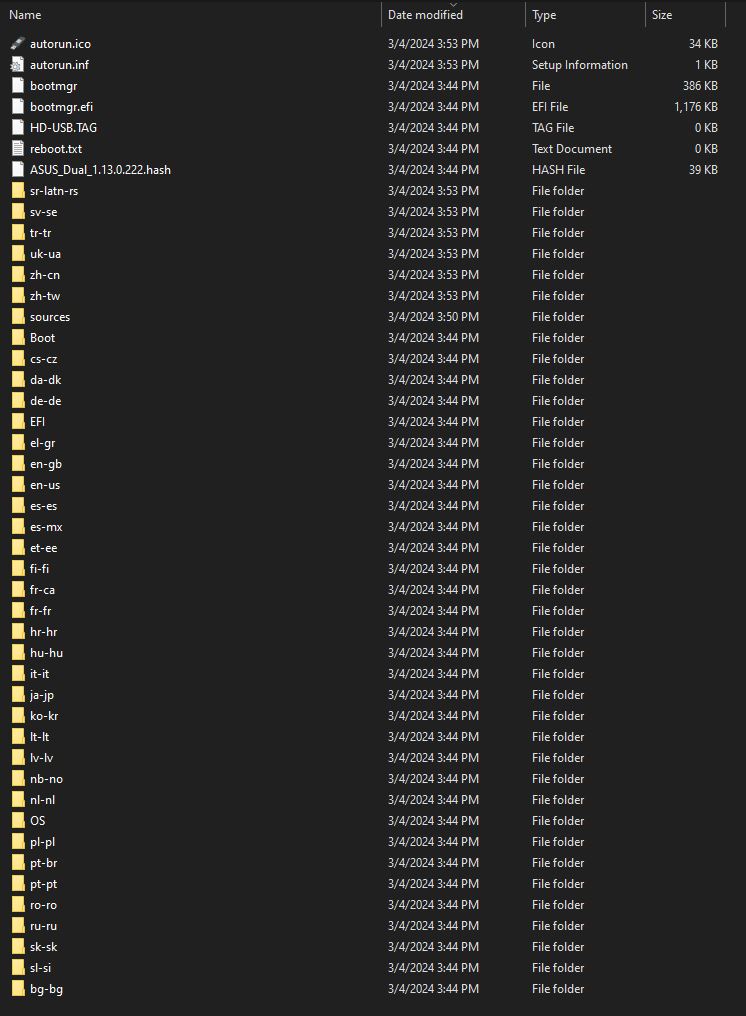Select the bg-bg folder at bottom
The width and height of the screenshot is (746, 1016).
(46, 989)
